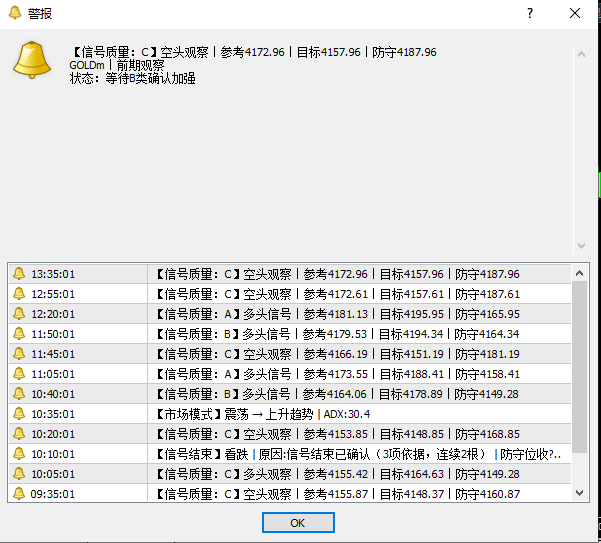
Task: Select the alert message with 参考4172.96
Action: [x=338, y=274]
